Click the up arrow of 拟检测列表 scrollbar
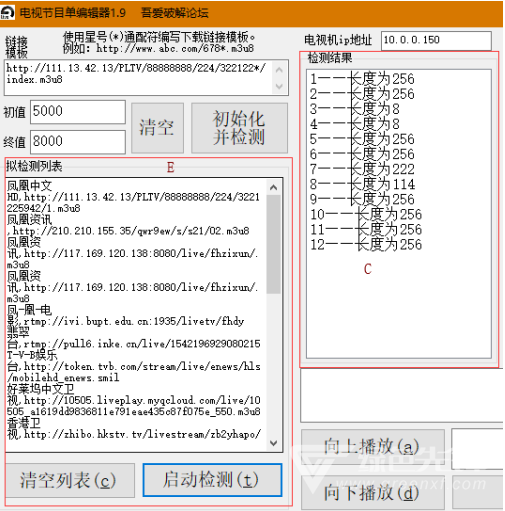 (x=274, y=187)
